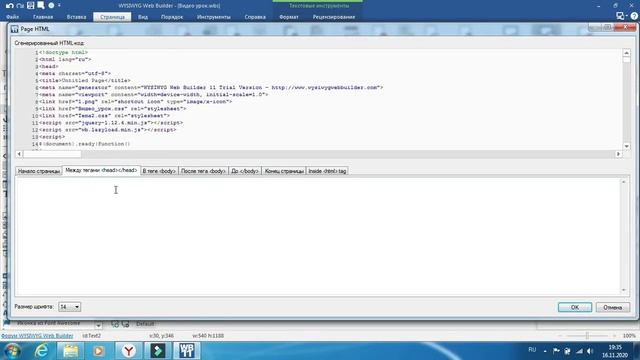Viewport: 640px width, 360px height.
Task: Click the volume speaker tray icon
Action: coord(590,351)
